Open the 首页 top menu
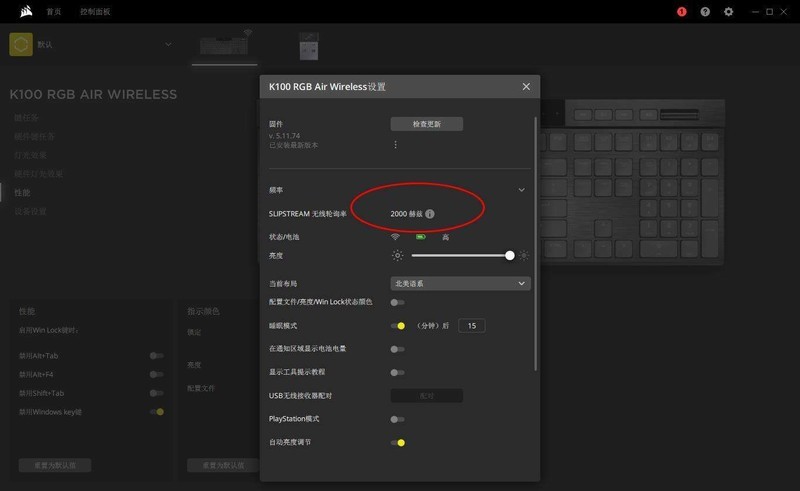The image size is (800, 491). 54,12
